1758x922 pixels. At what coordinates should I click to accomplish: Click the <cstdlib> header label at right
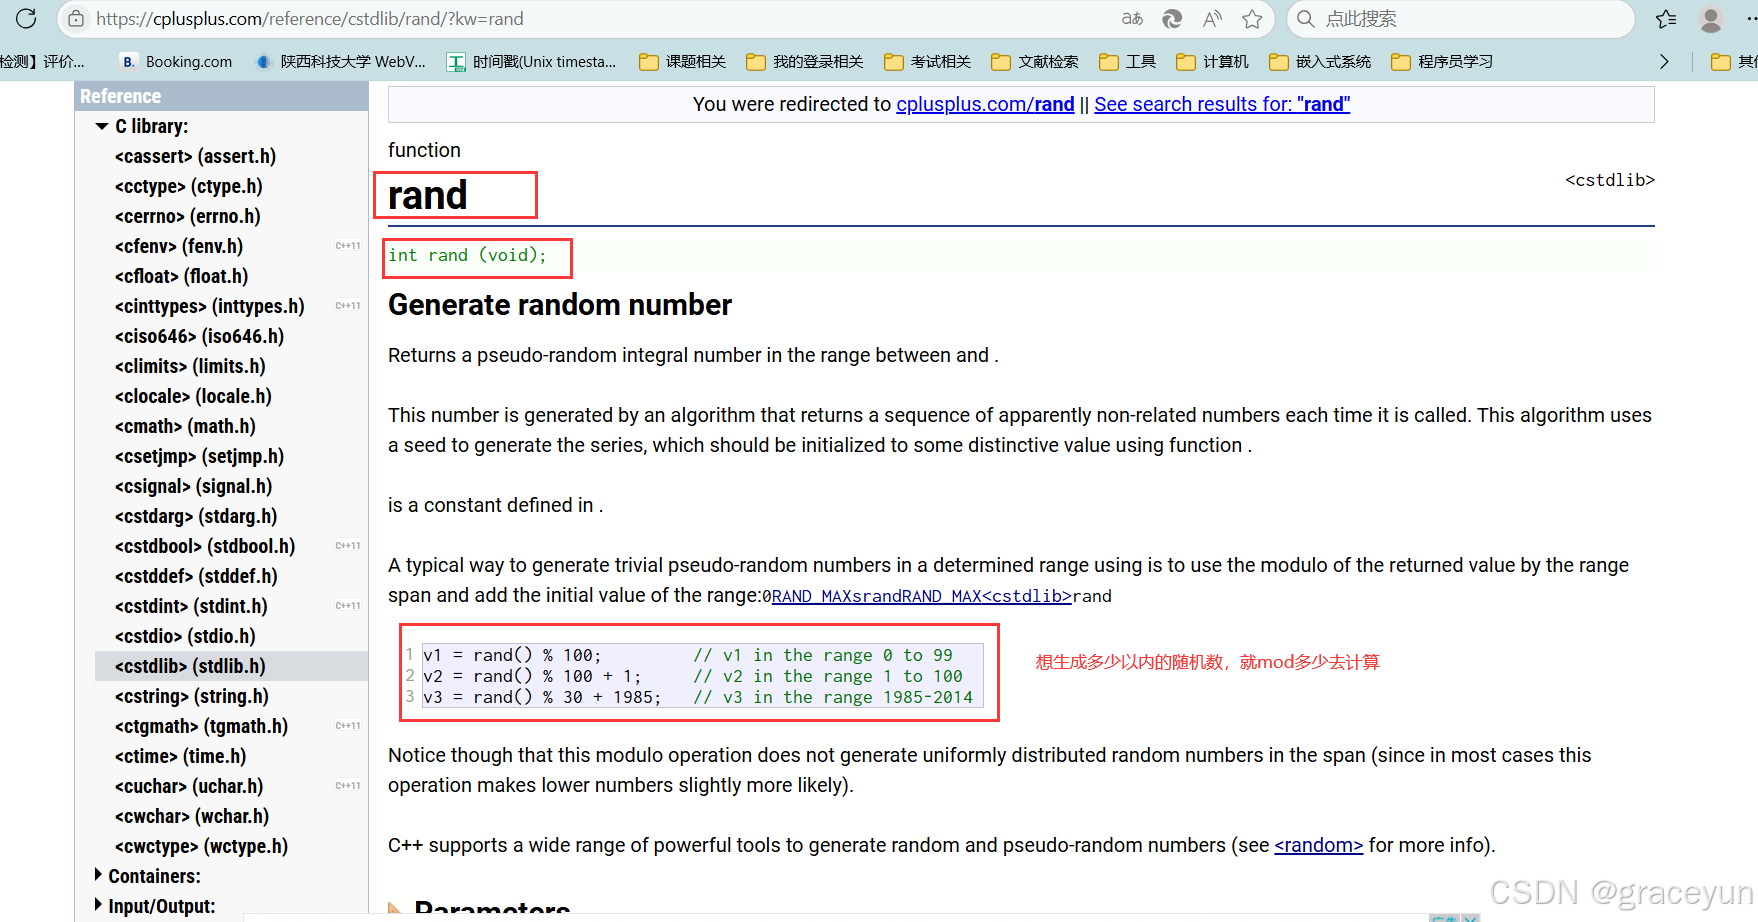tap(1609, 180)
